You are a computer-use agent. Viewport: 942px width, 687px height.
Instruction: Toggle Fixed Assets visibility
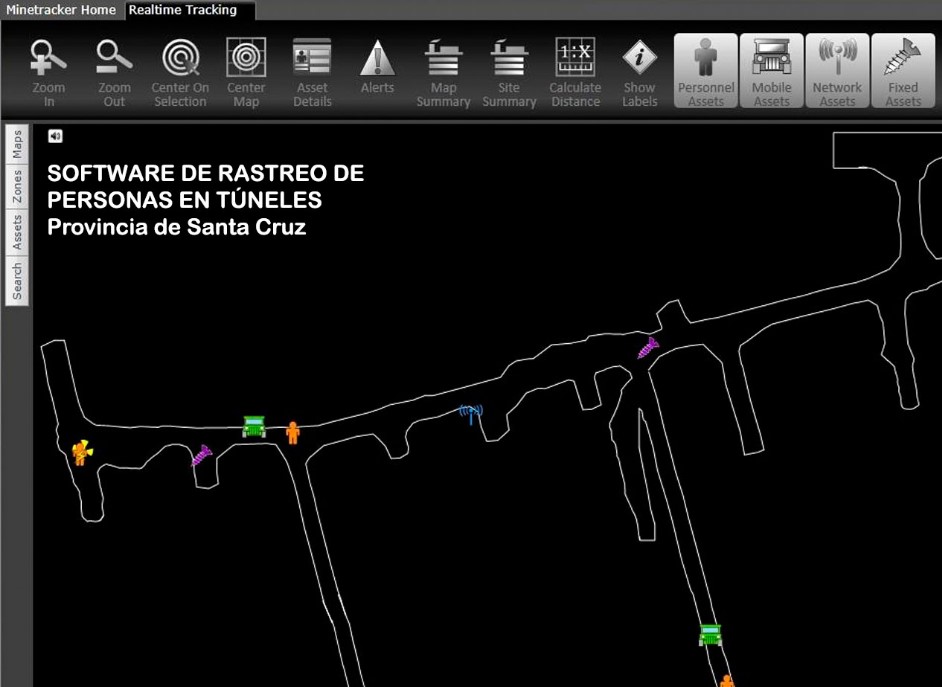click(x=903, y=71)
